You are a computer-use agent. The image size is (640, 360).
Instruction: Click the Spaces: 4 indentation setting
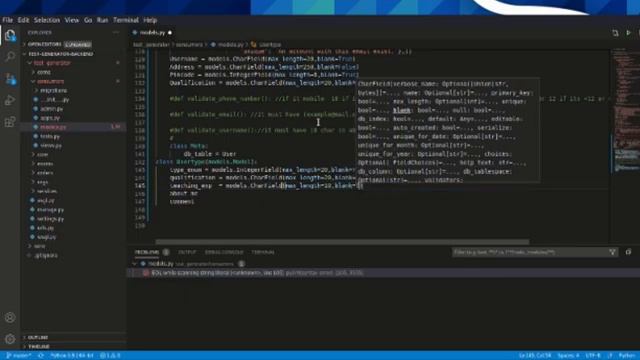click(568, 356)
